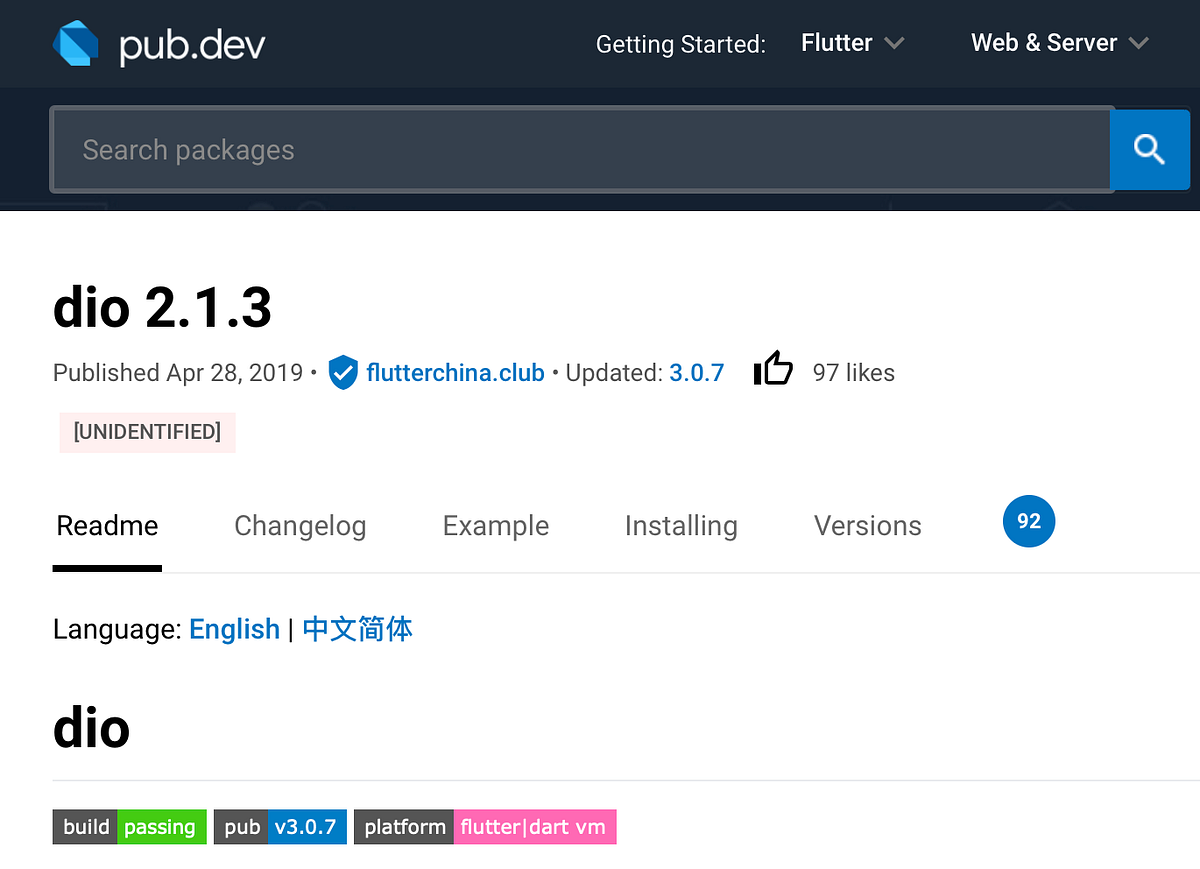Click the magnifier search button
The height and width of the screenshot is (869, 1200).
[1150, 150]
